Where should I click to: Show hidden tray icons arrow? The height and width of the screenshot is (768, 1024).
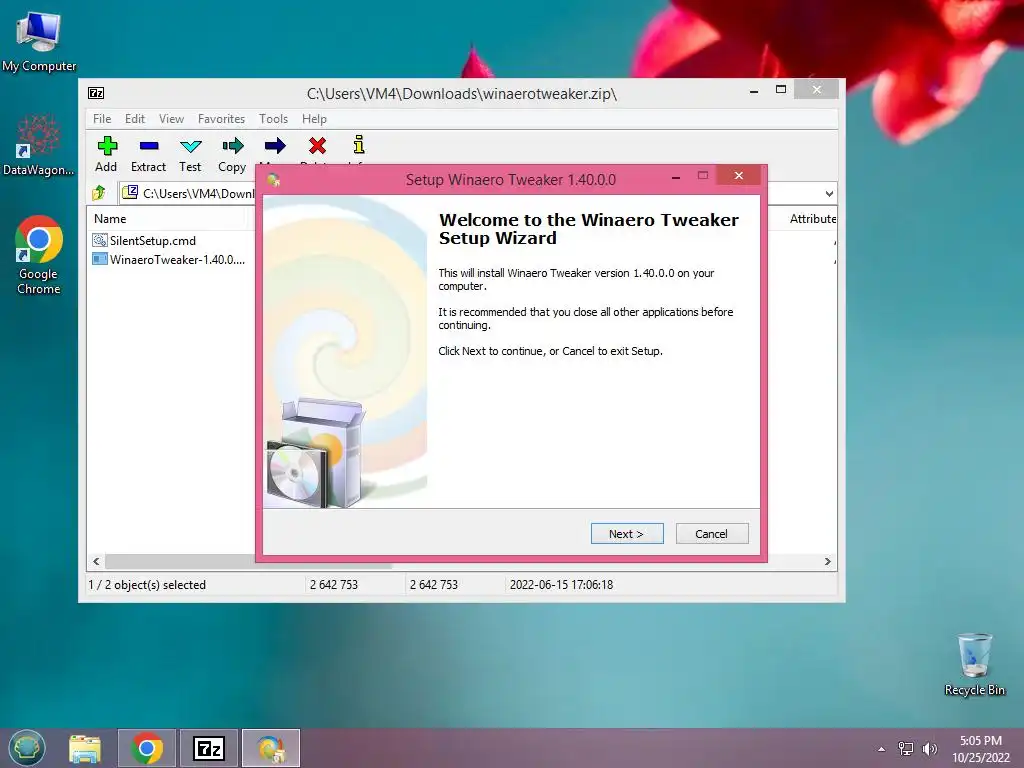click(x=882, y=749)
